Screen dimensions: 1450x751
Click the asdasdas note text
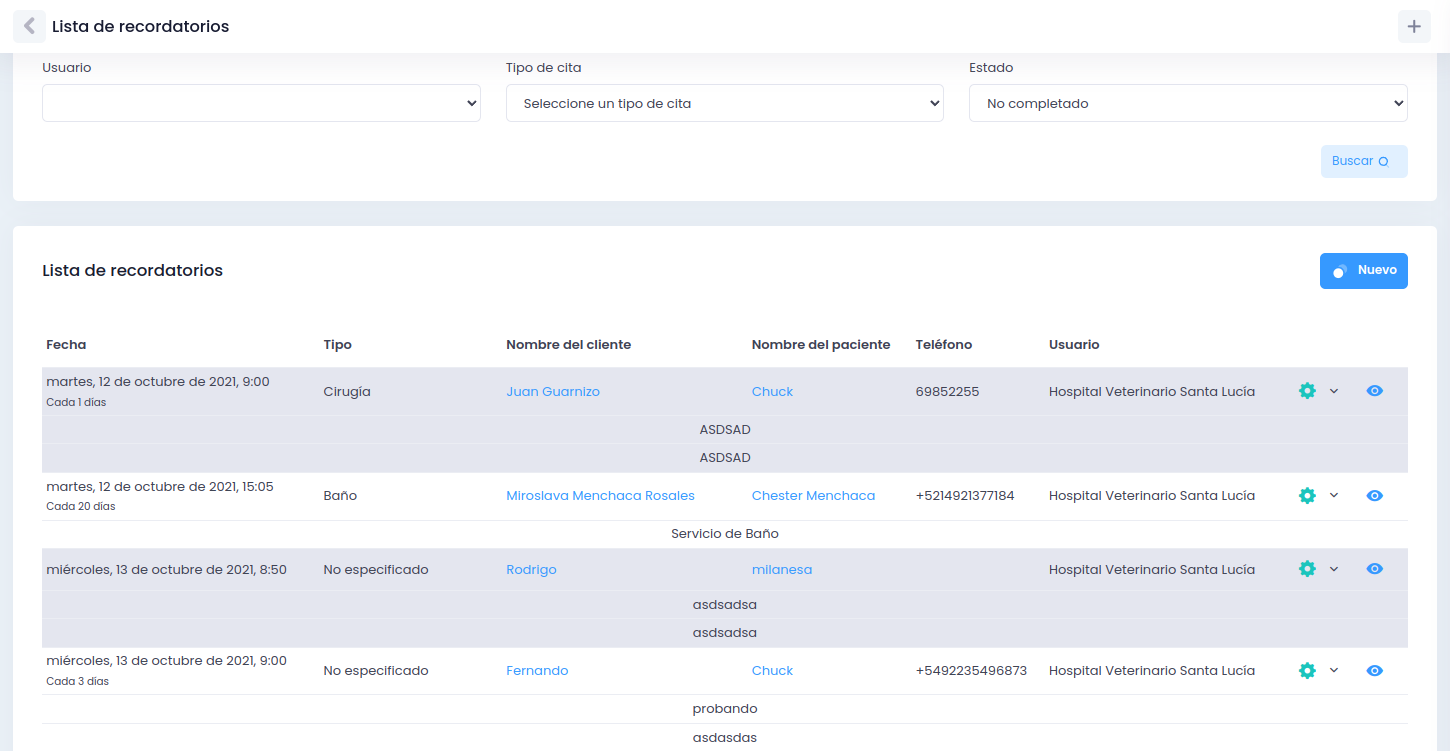[x=725, y=738]
